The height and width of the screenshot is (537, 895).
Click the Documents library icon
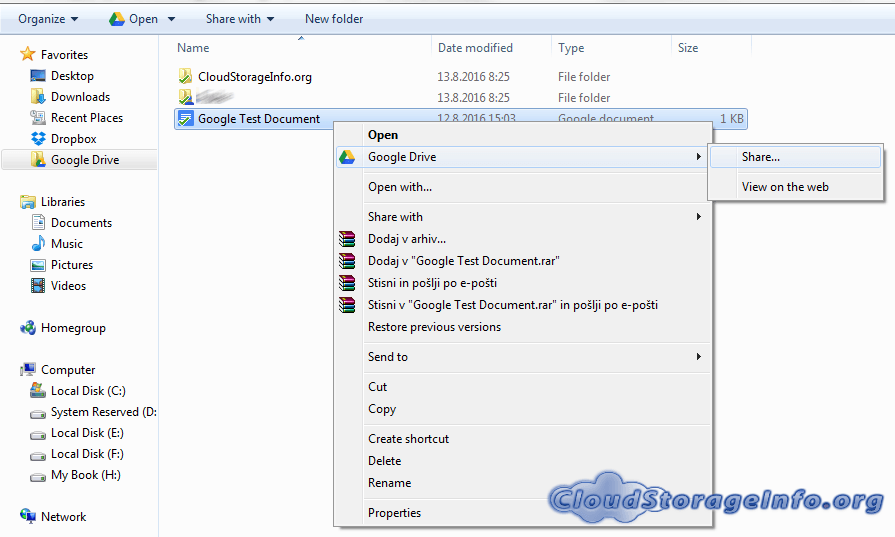[x=38, y=223]
